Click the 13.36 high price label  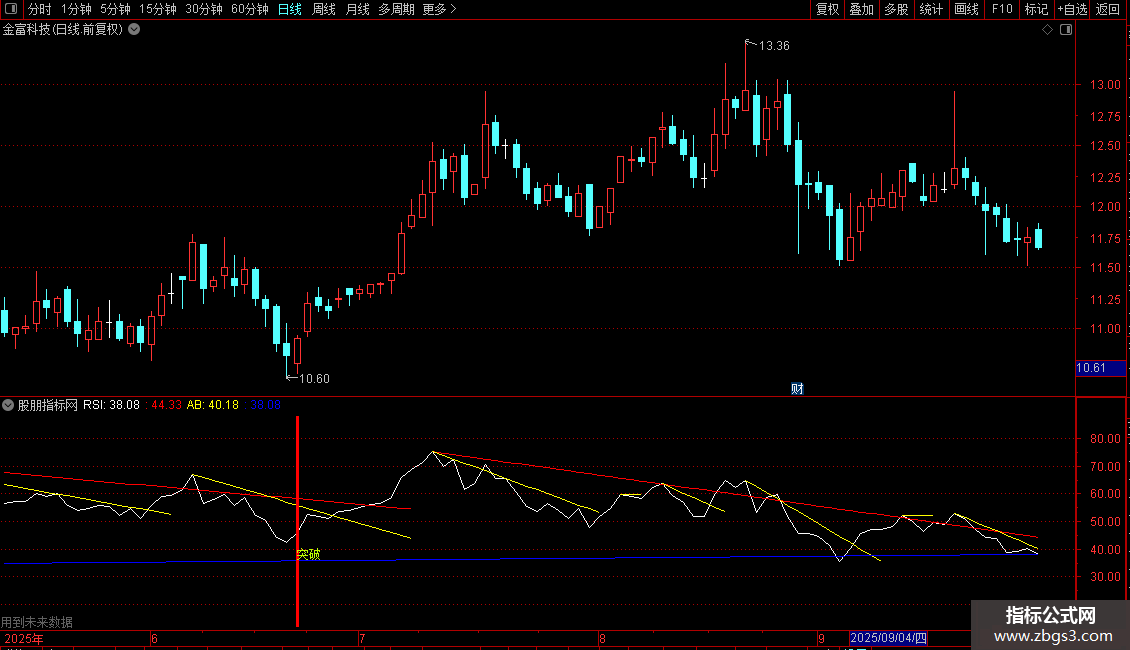tap(774, 45)
